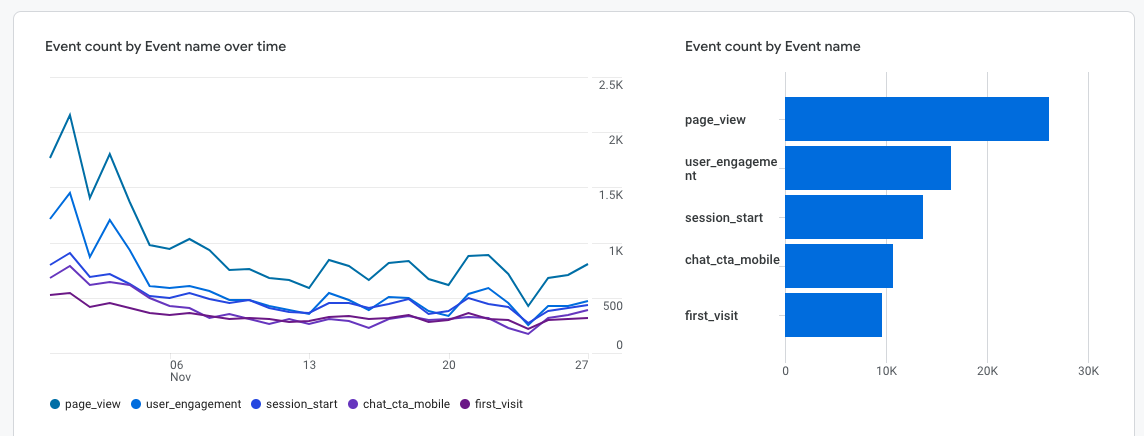
Task: Click the user_engagement legend color dot
Action: coord(136,404)
